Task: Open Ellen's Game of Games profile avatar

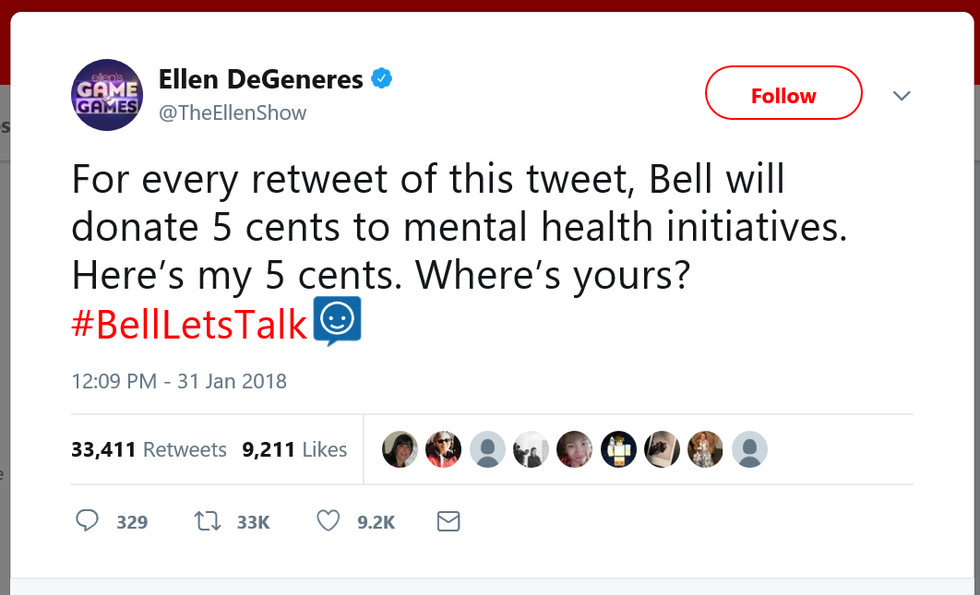Action: point(106,94)
